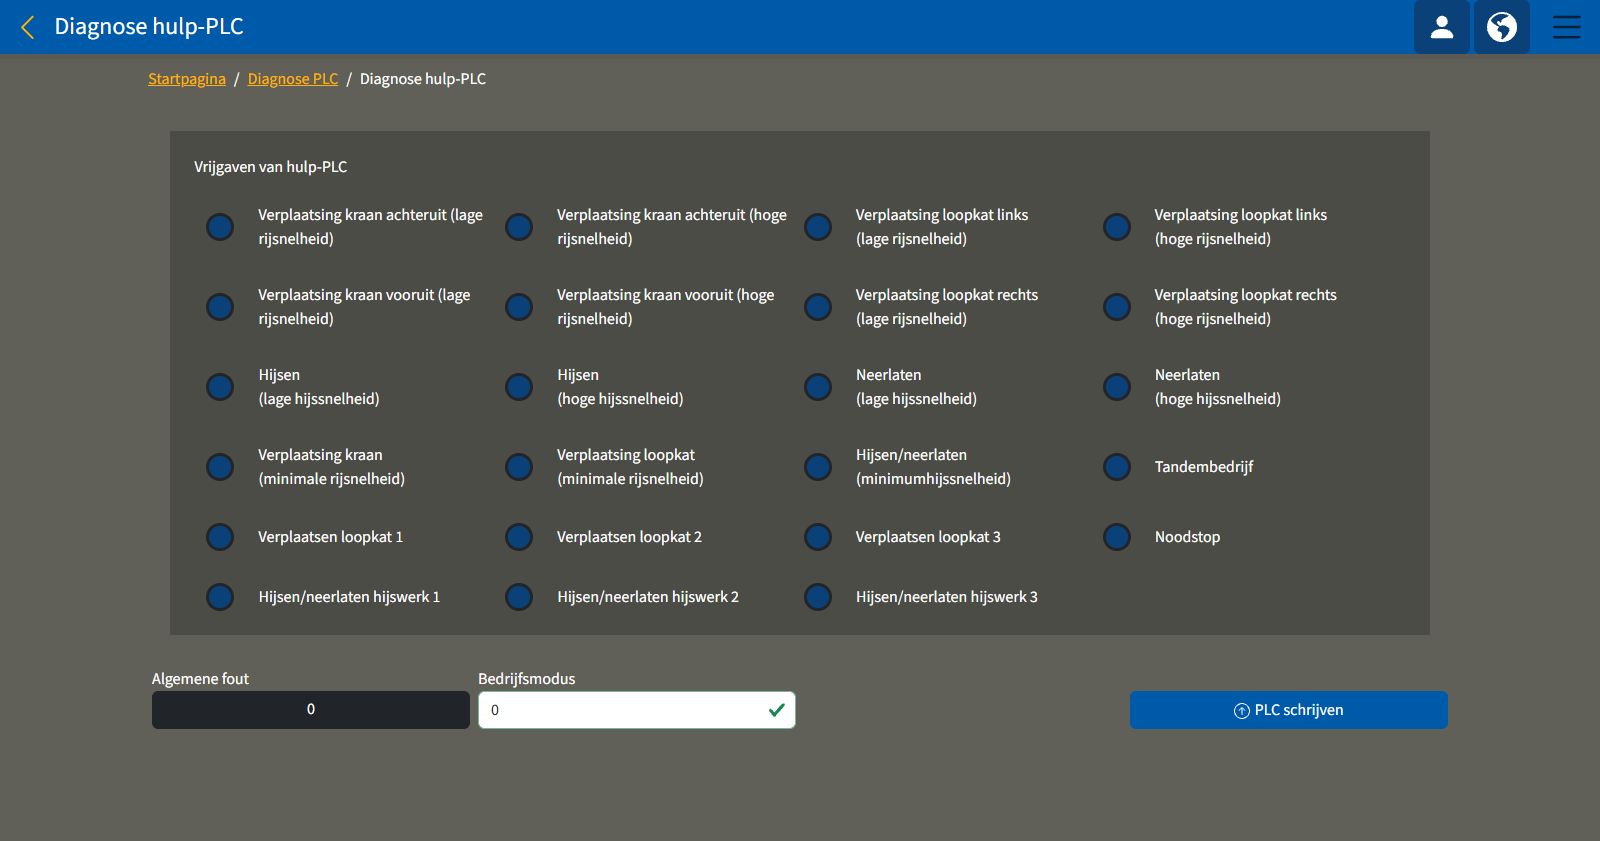Viewport: 1600px width, 841px height.
Task: Click indicator for loopkat rechts lage rijsnelheid
Action: (x=818, y=307)
